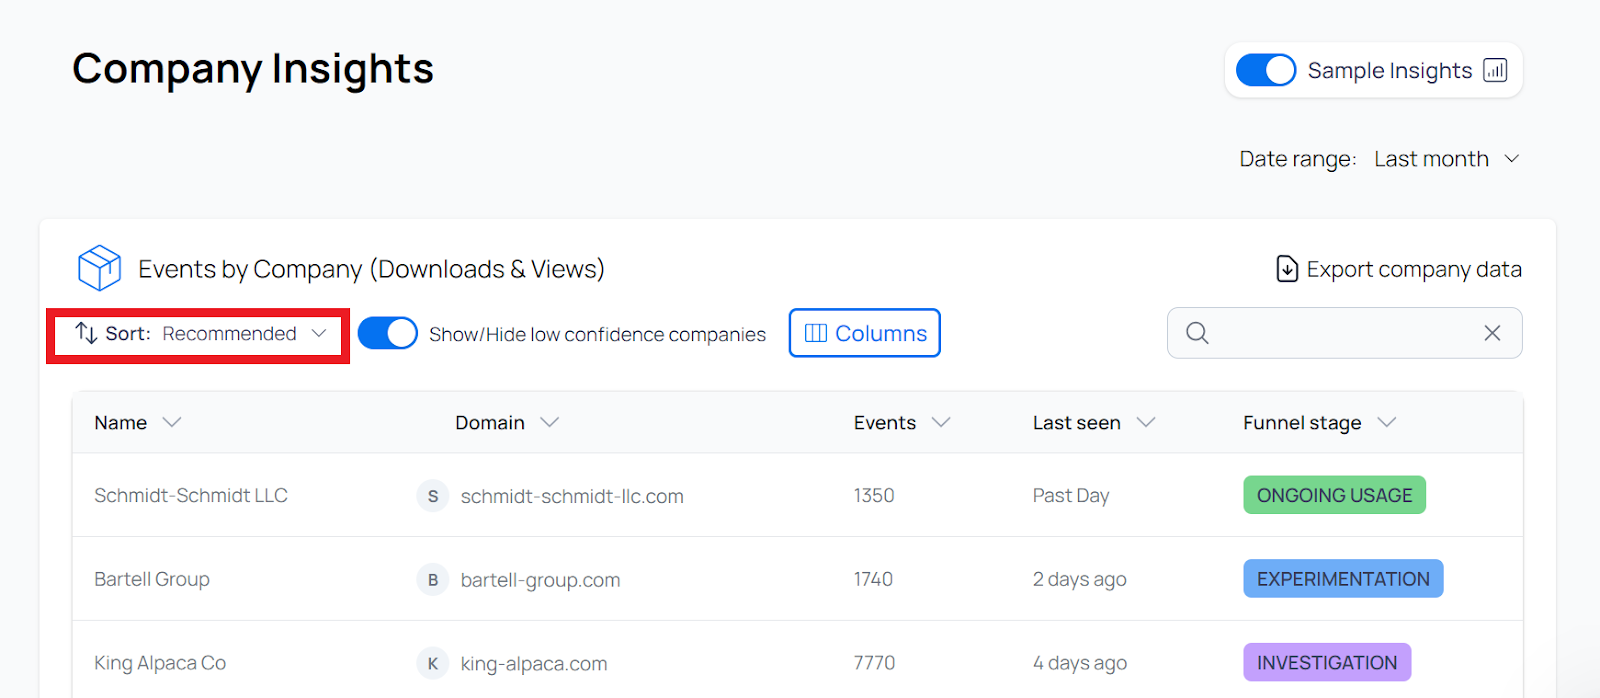Open the Date range Last month dropdown
The image size is (1600, 698).
click(x=1446, y=159)
